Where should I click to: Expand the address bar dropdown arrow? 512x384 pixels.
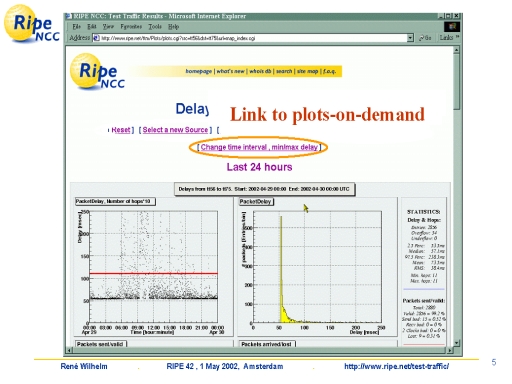410,38
